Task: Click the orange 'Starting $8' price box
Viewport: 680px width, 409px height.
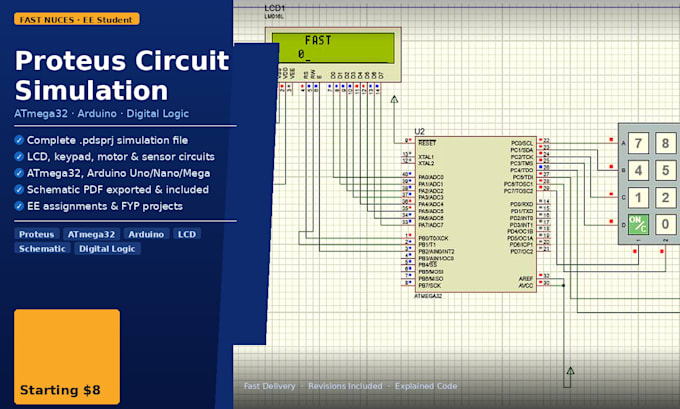Action: point(67,357)
